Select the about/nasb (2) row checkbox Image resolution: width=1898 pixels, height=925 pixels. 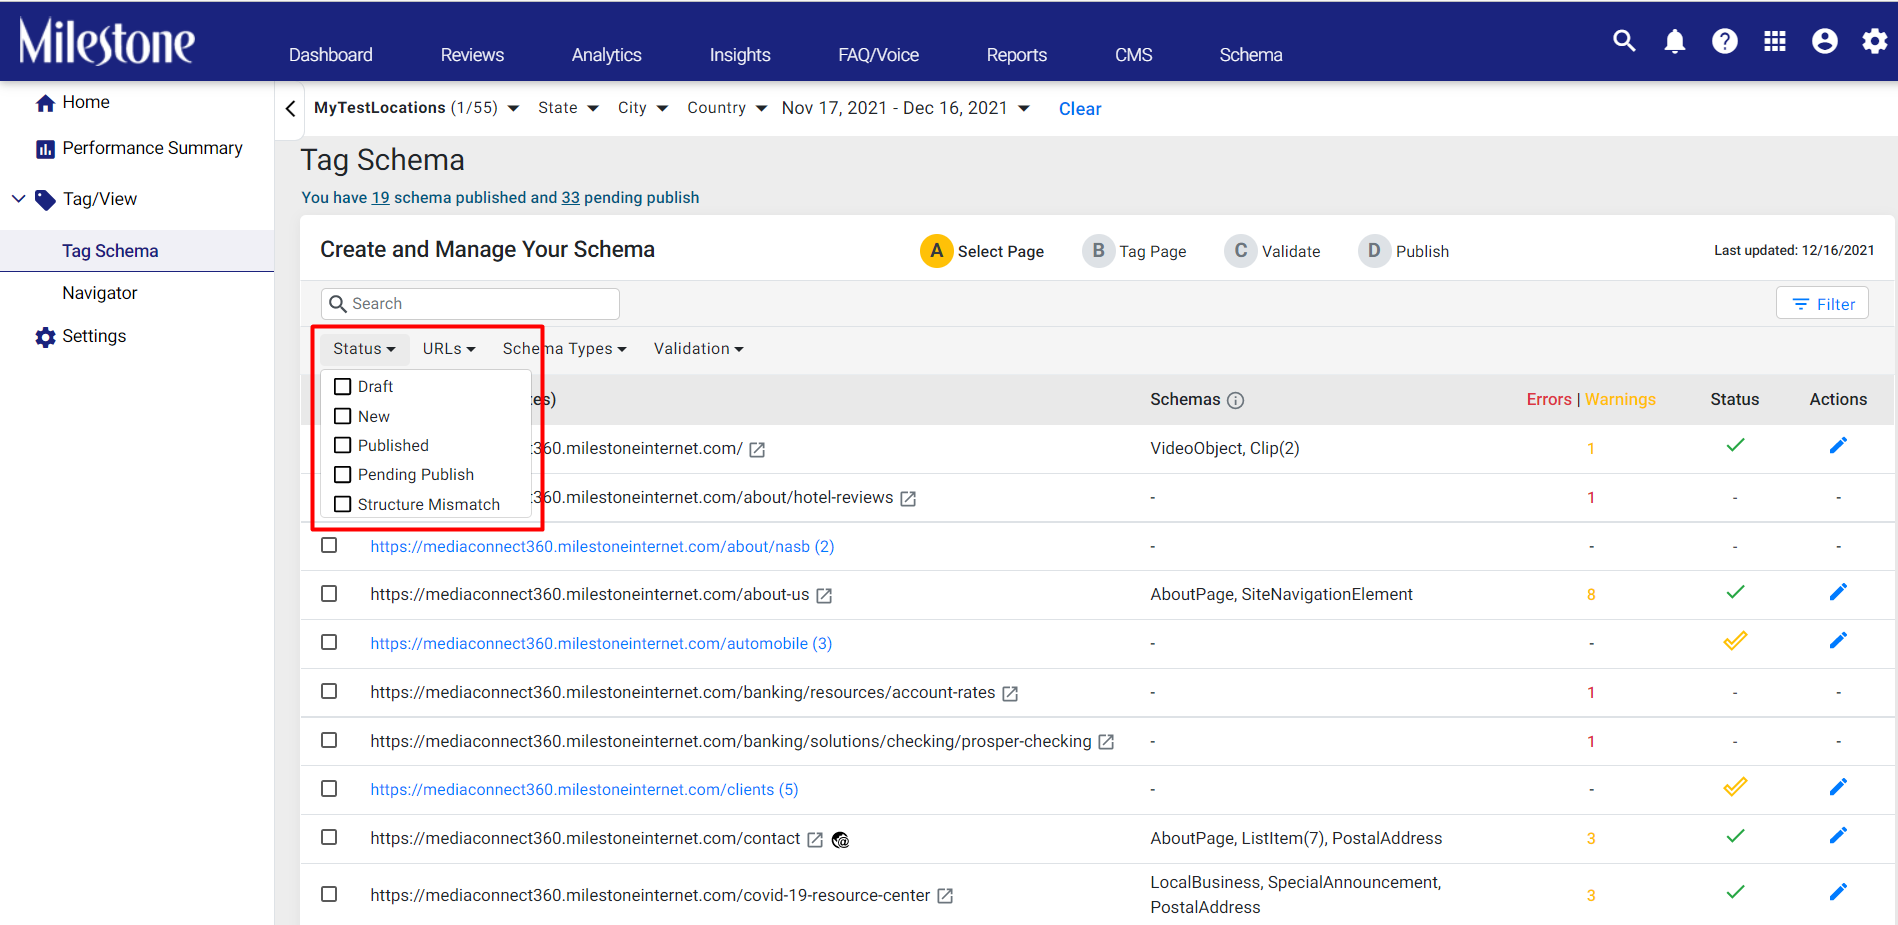click(329, 545)
